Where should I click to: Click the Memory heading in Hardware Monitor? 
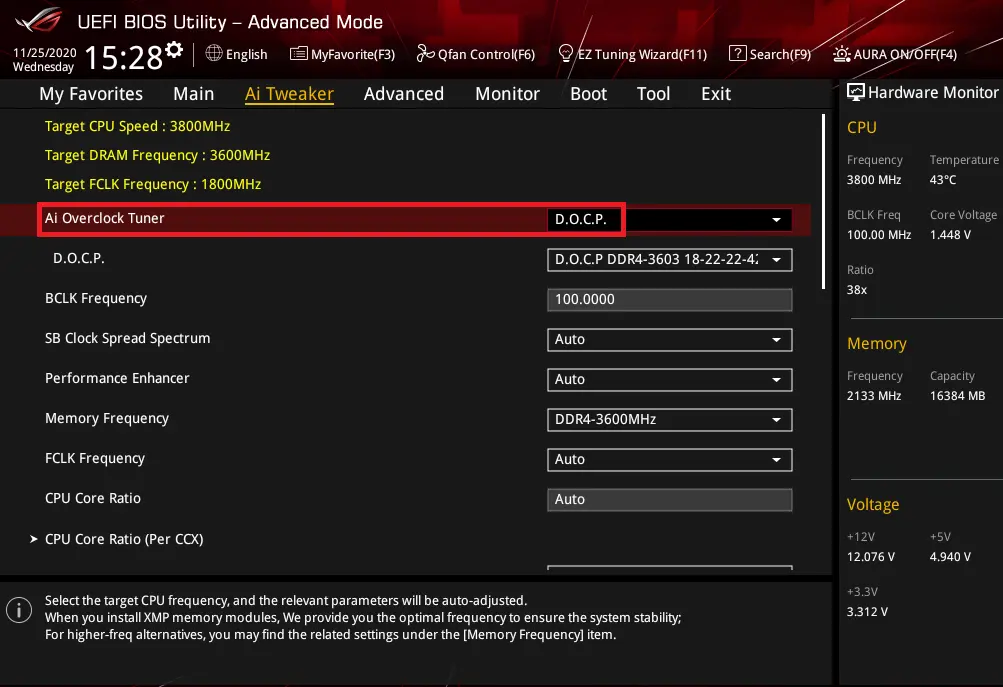(876, 344)
